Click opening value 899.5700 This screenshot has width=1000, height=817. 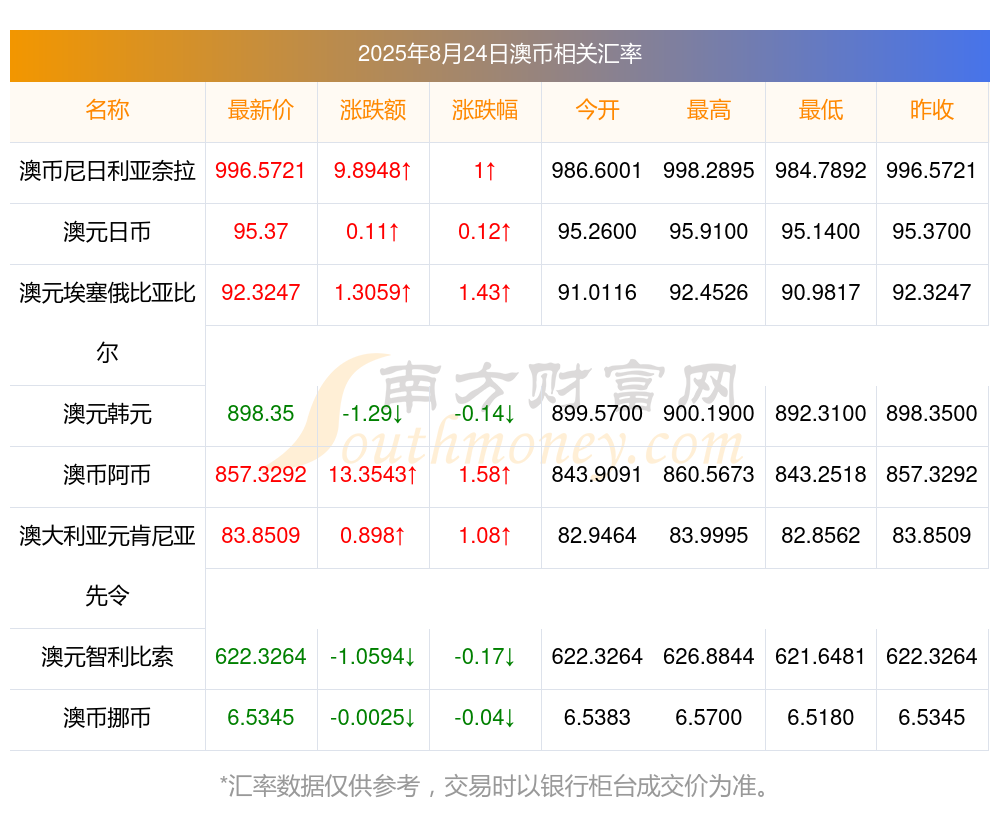pyautogui.click(x=597, y=413)
